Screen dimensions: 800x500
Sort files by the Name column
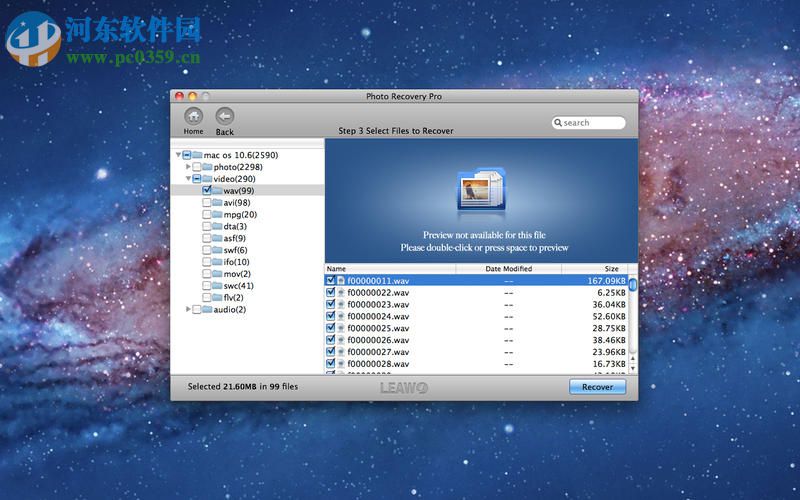390,268
